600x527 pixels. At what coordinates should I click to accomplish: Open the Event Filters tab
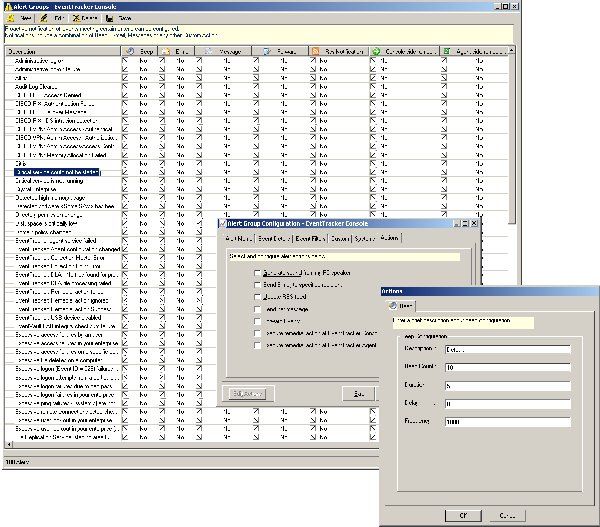coord(310,238)
